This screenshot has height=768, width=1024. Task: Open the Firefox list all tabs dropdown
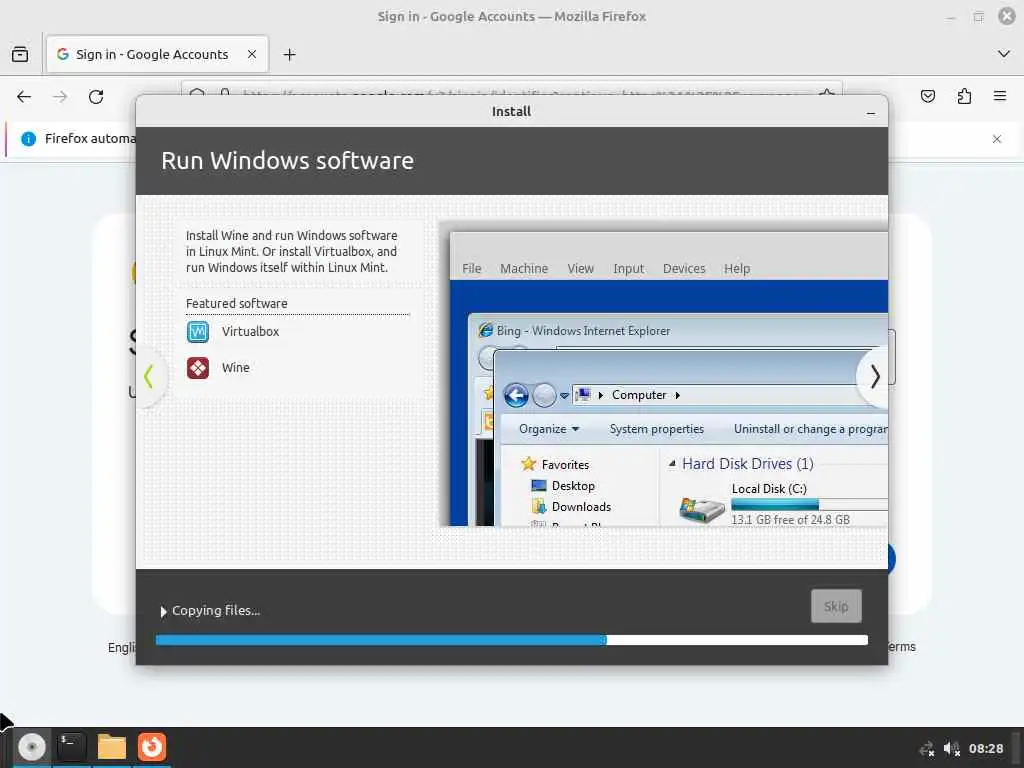click(x=1004, y=54)
